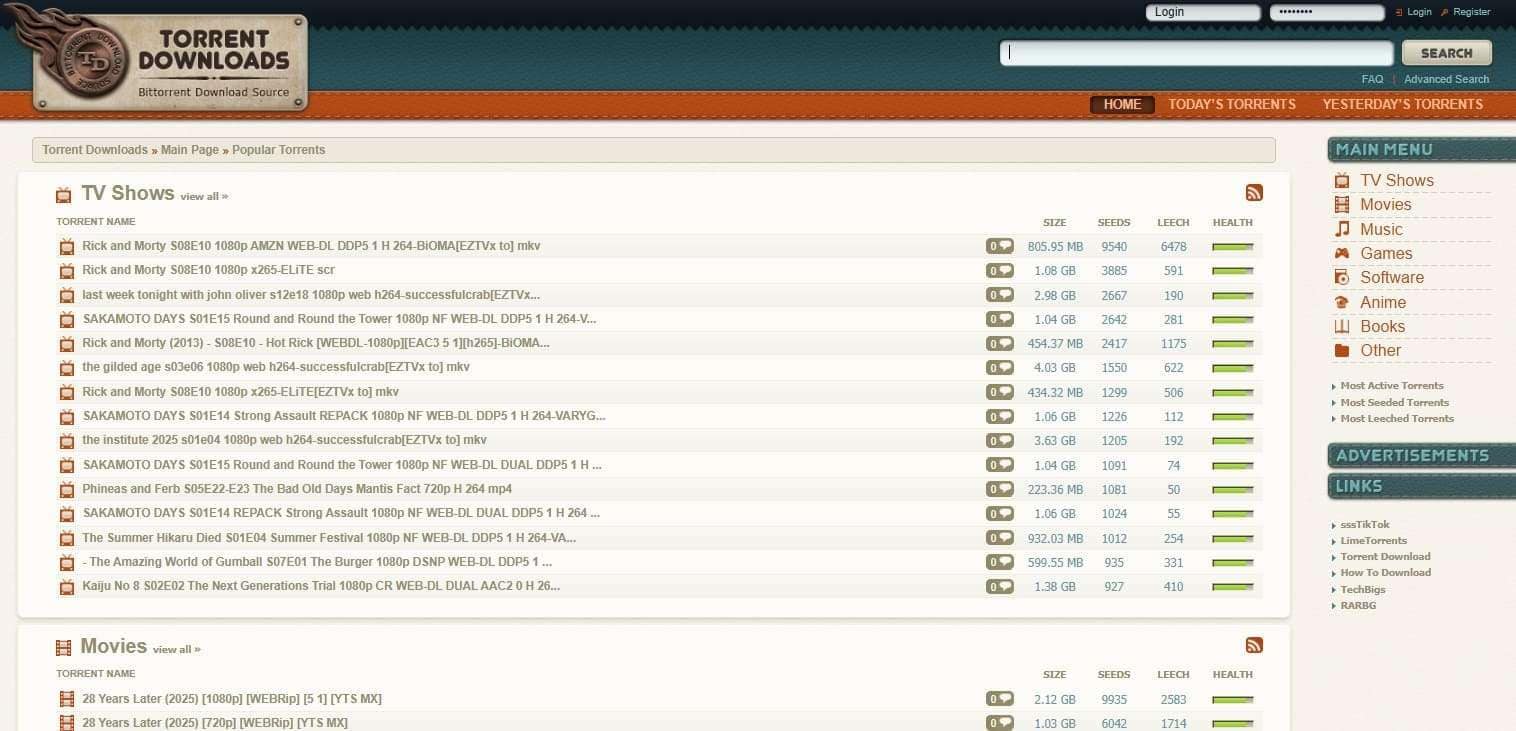Click the Login username field
The image size is (1516, 731).
(x=1203, y=12)
